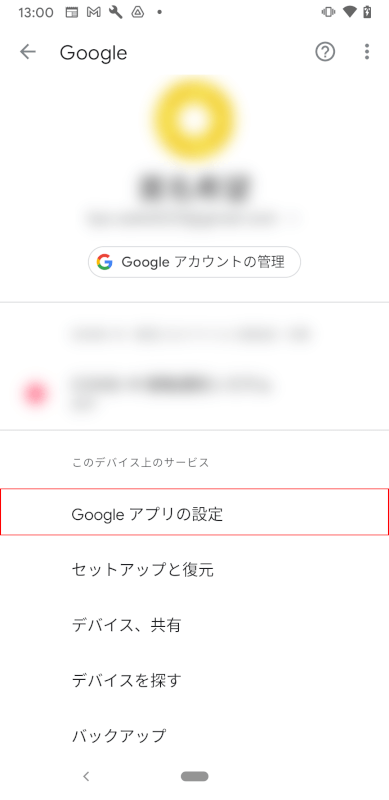Select バックアップ item
The height and width of the screenshot is (800, 389).
point(194,736)
